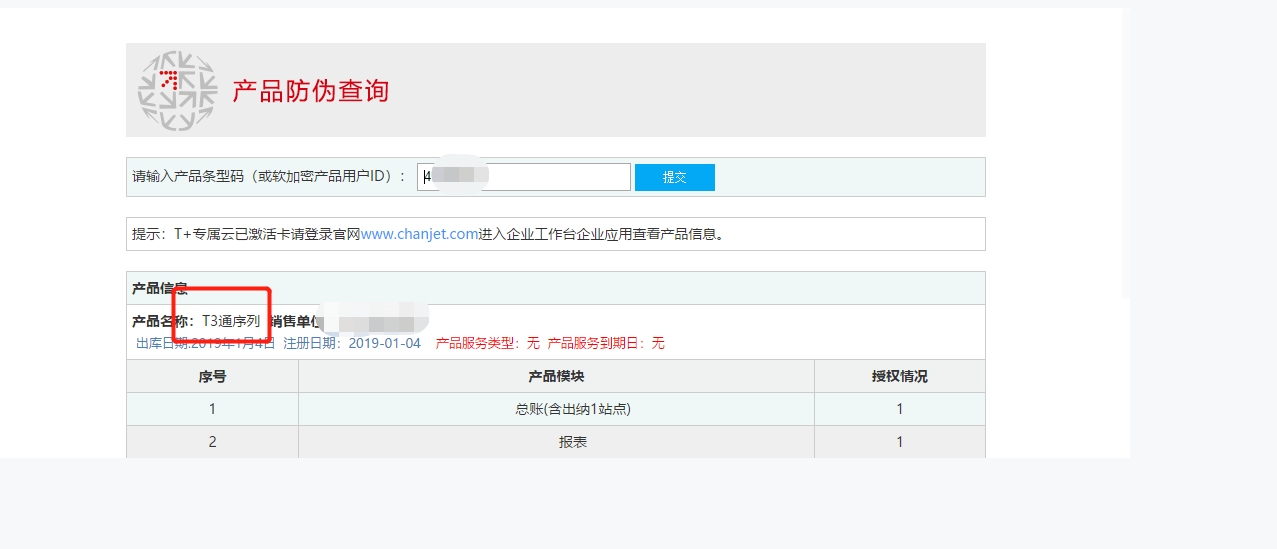Viewport: 1277px width, 549px height.
Task: Click the 报表 module cell
Action: click(556, 442)
